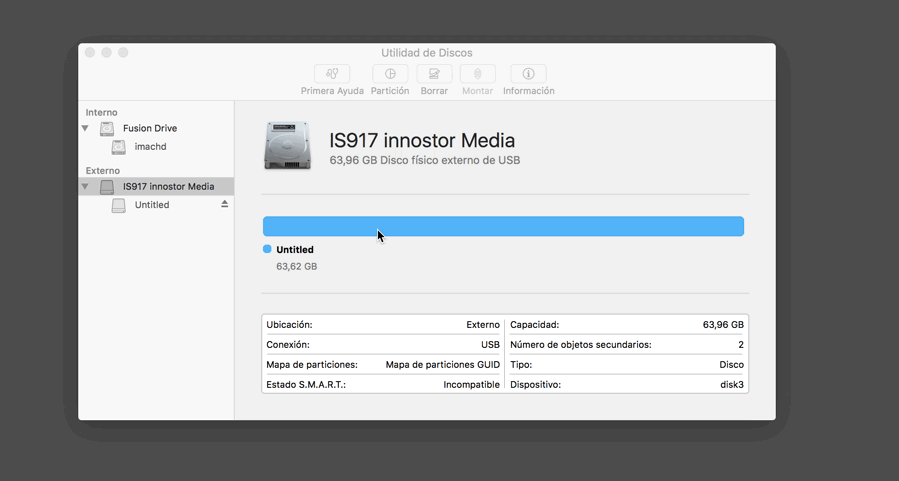The width and height of the screenshot is (899, 481).
Task: Click the Información text label
Action: (x=528, y=91)
